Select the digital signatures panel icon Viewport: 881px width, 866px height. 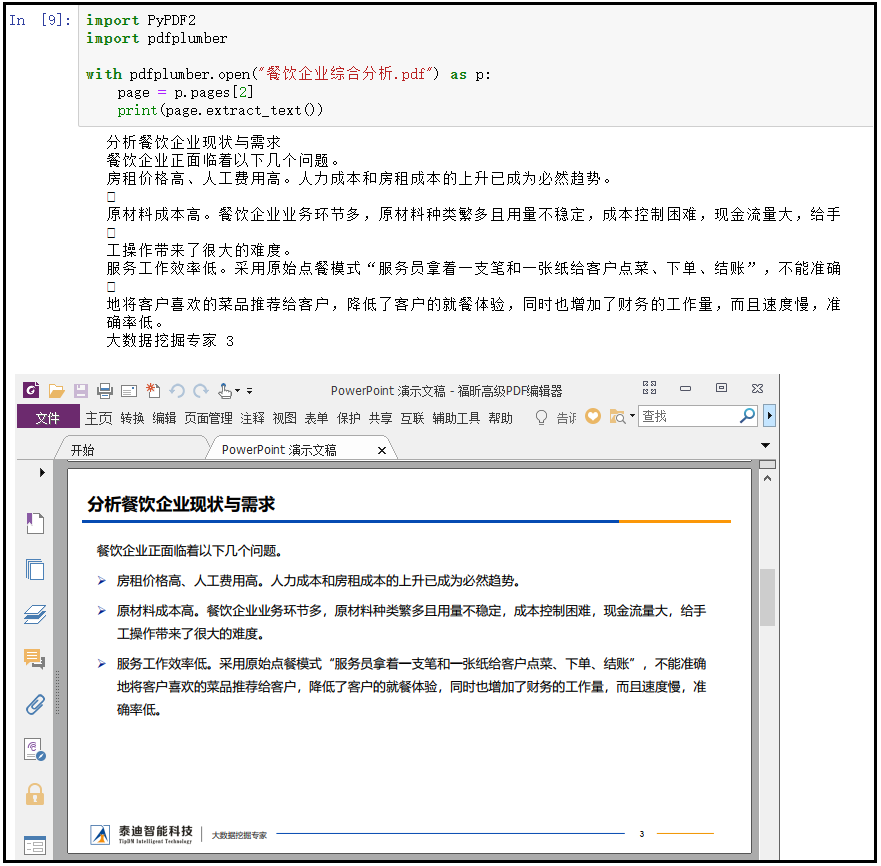[35, 750]
